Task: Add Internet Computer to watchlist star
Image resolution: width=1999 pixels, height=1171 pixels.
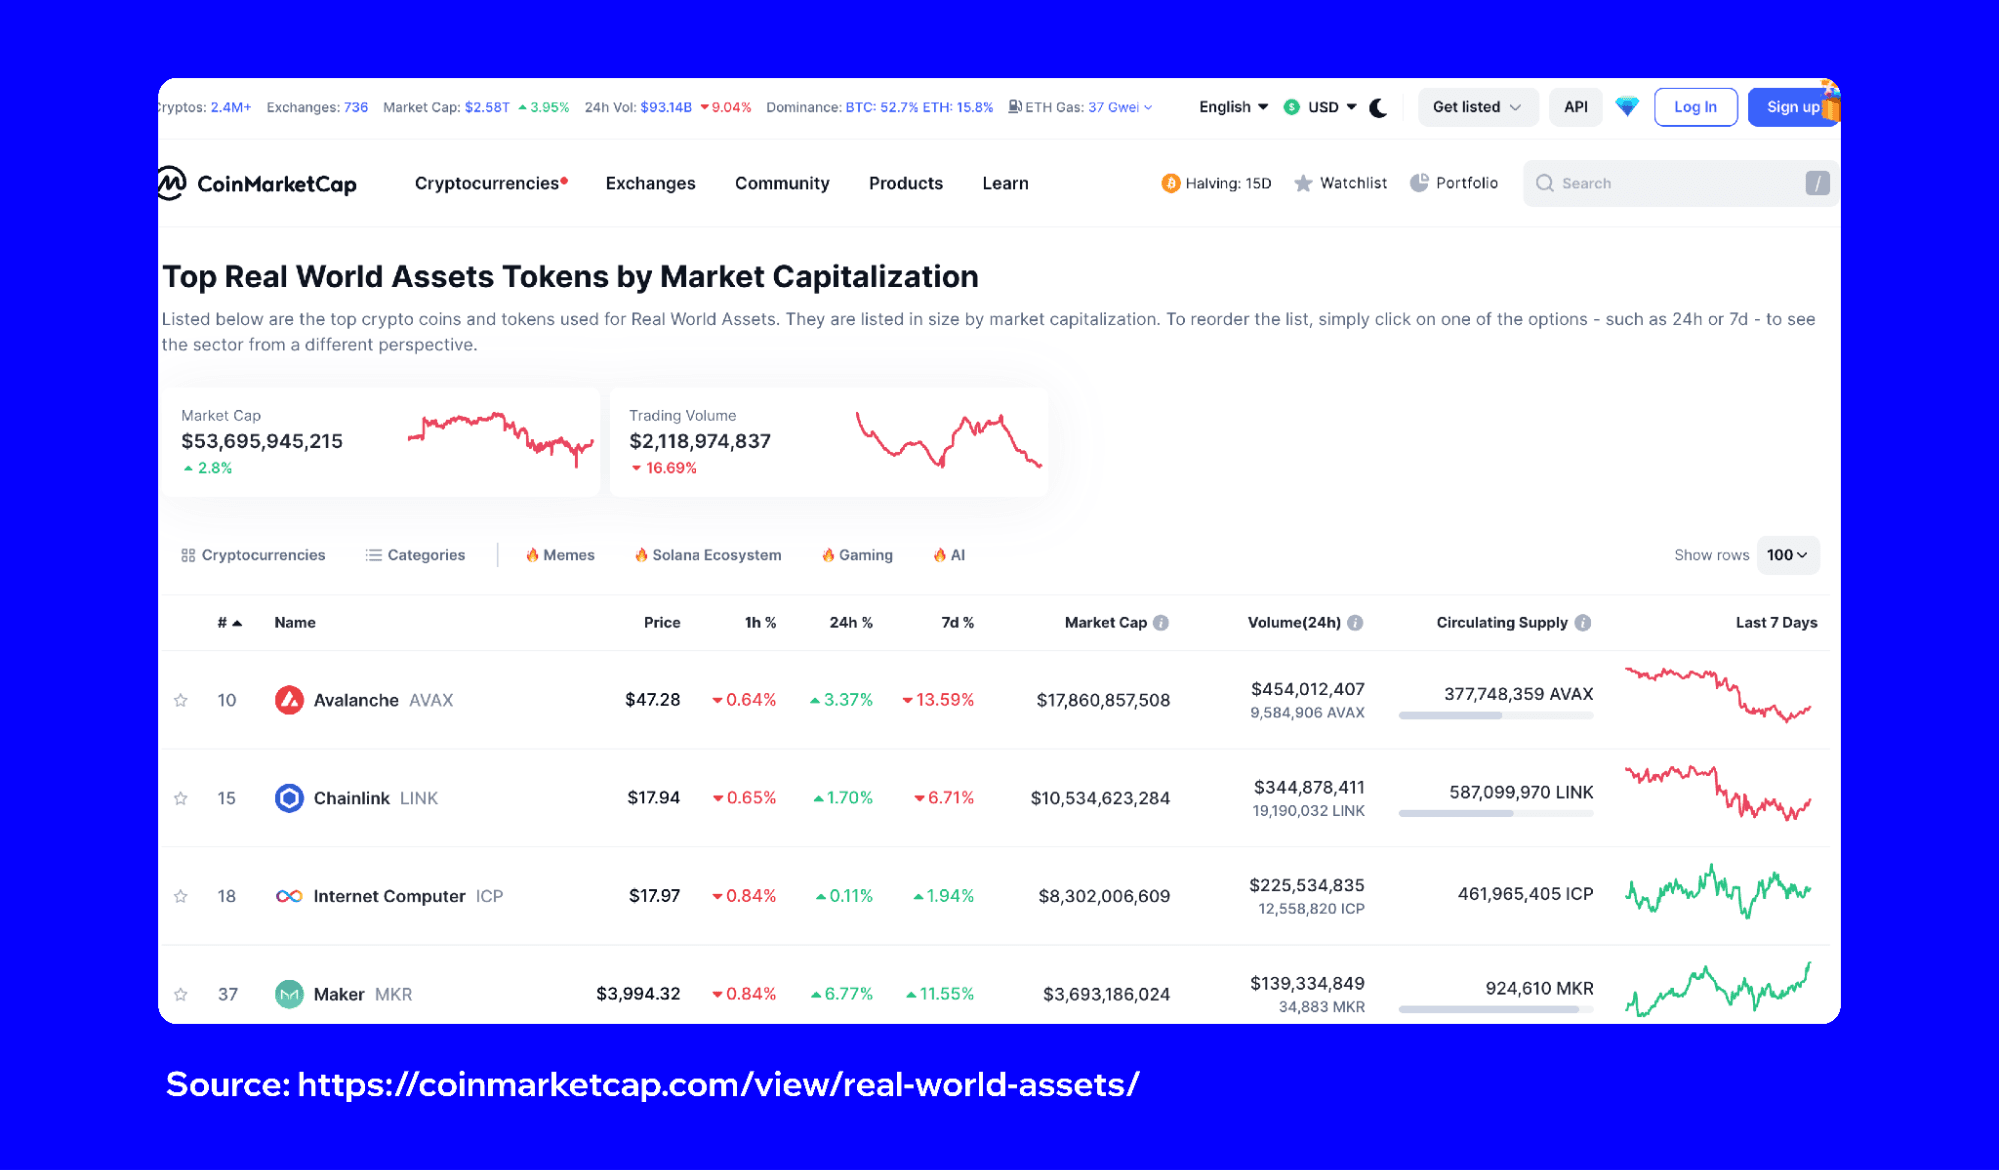Action: (x=181, y=896)
